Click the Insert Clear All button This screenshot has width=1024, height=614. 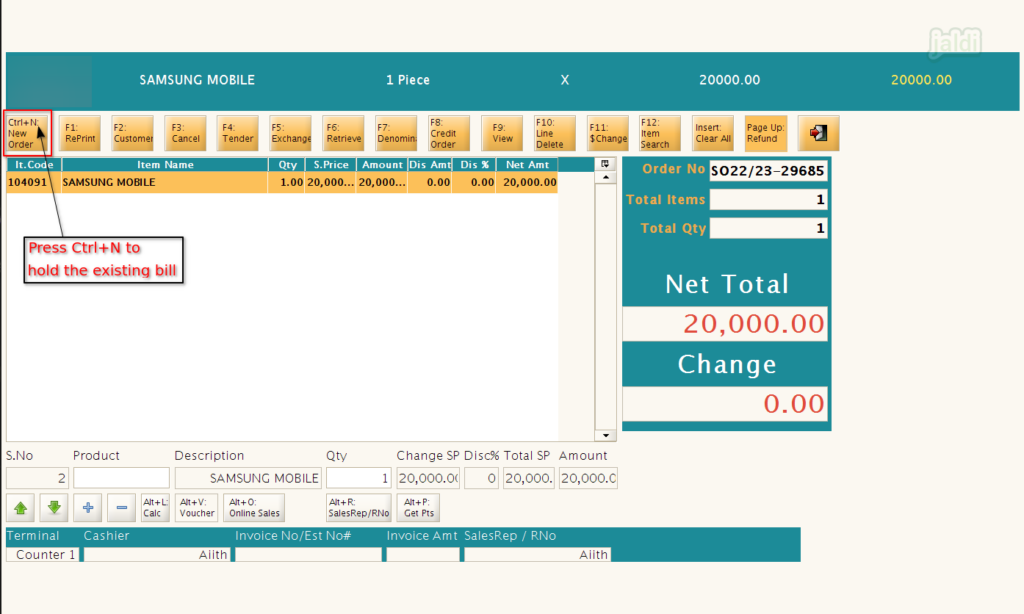coord(713,133)
